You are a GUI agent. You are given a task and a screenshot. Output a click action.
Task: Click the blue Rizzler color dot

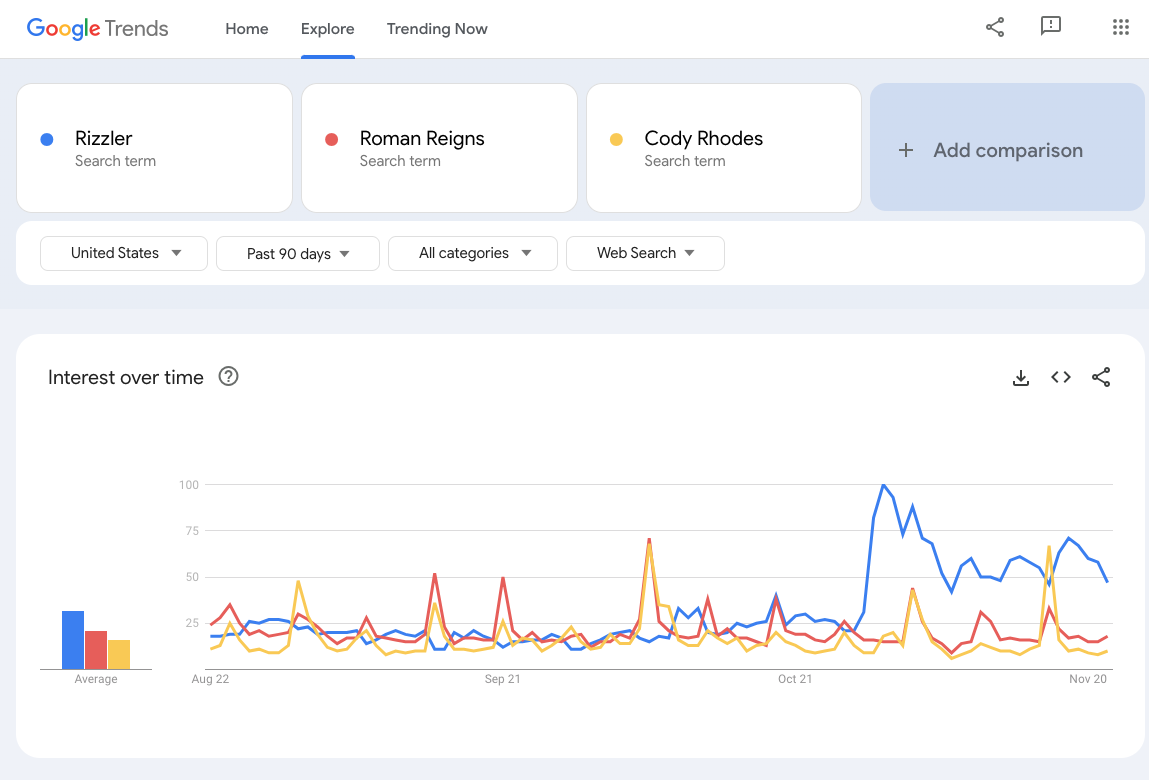(47, 139)
